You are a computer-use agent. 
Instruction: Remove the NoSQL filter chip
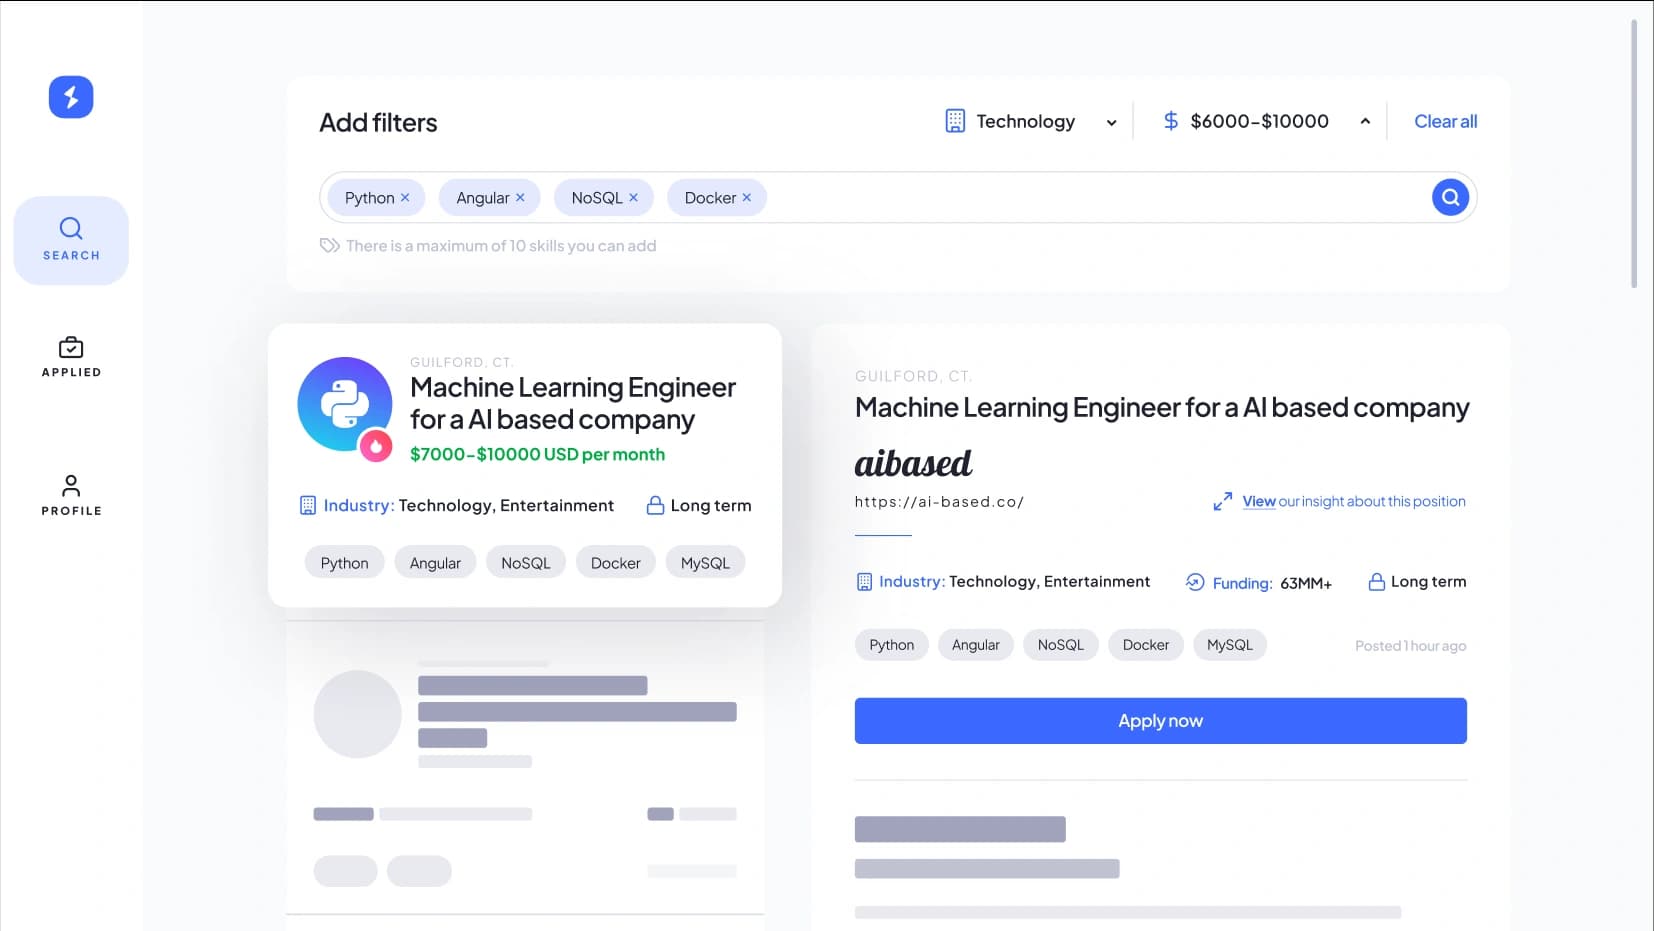pyautogui.click(x=634, y=197)
